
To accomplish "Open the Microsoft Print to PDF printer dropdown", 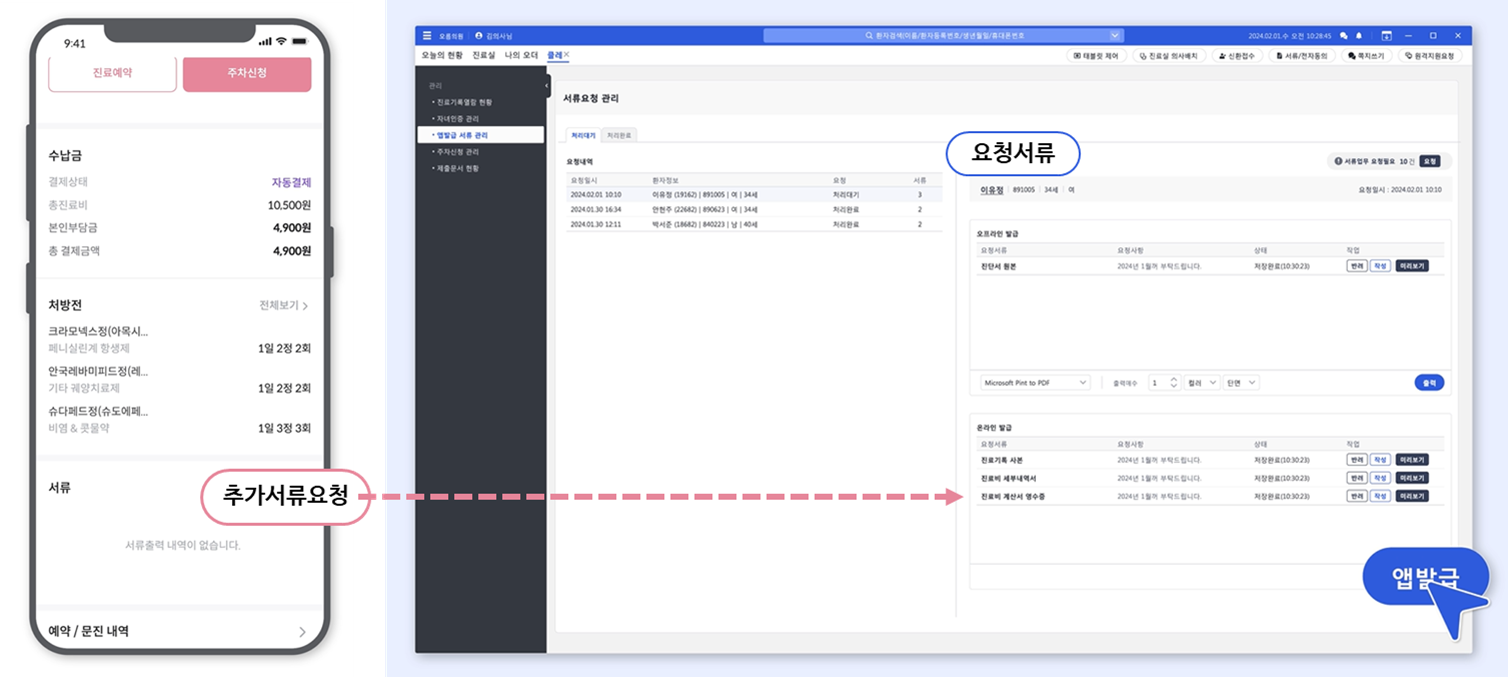I will pos(1035,382).
